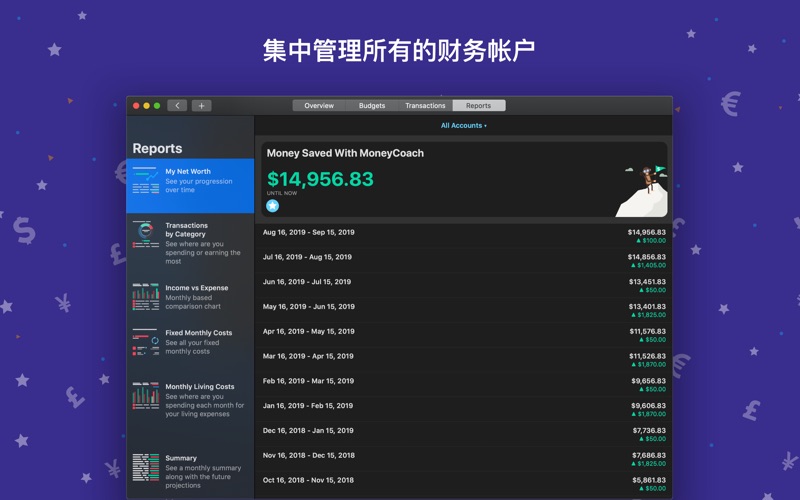The image size is (800, 500).
Task: Click the Reports sidebar heading
Action: coord(157,148)
